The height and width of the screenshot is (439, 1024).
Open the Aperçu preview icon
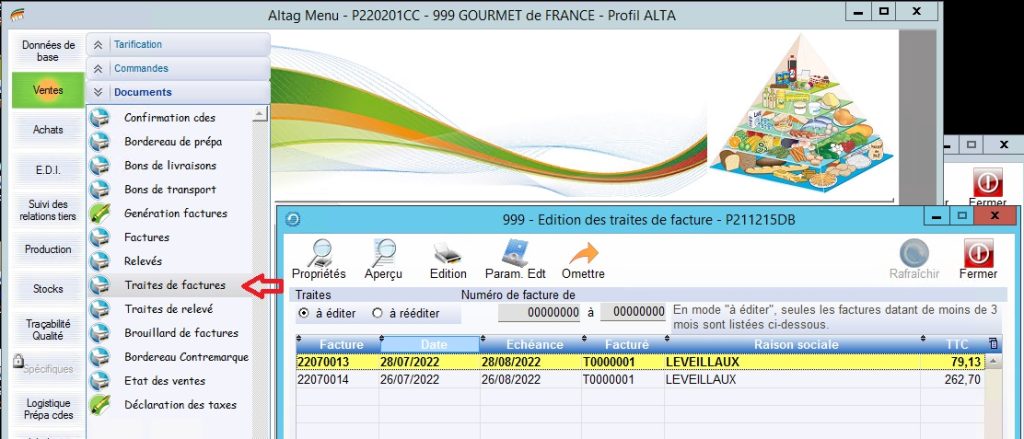[x=384, y=254]
